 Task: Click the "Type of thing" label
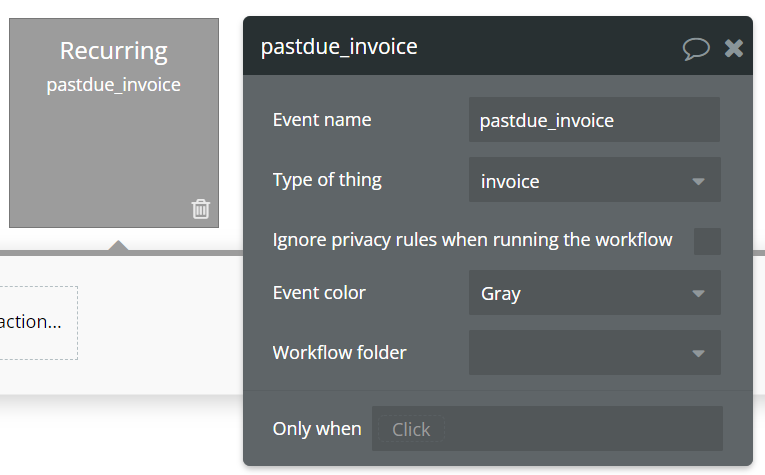click(x=327, y=180)
